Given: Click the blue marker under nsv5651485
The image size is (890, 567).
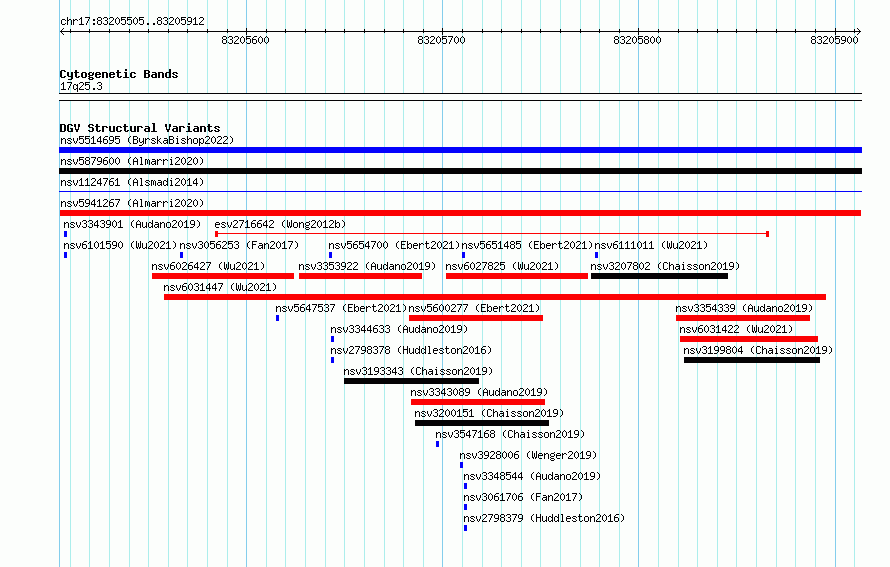Looking at the screenshot, I should (464, 255).
